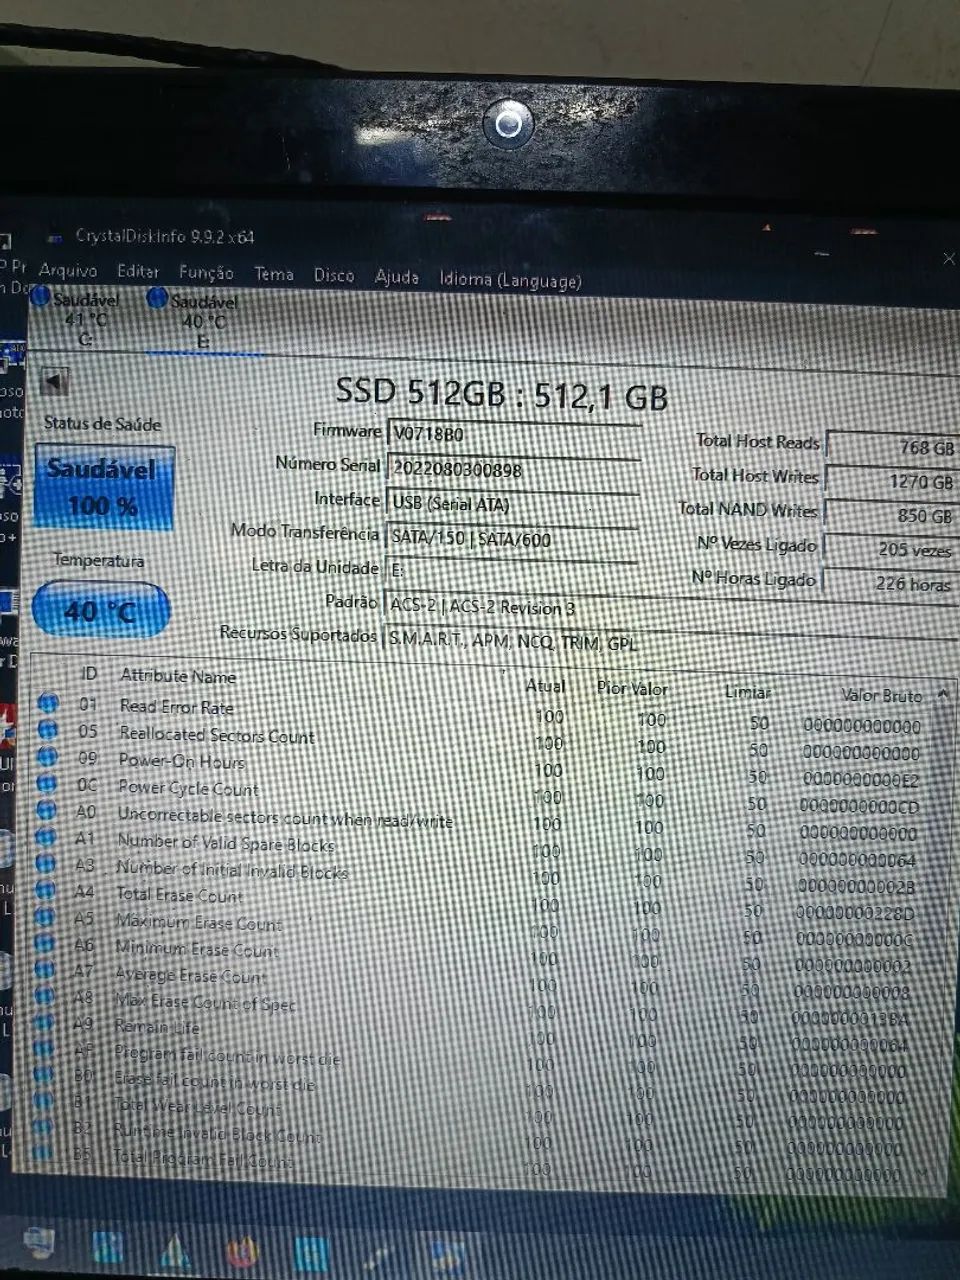Click the raw value 0000000000E2 of Power-On Hours
This screenshot has height=1280, width=960.
pyautogui.click(x=860, y=779)
